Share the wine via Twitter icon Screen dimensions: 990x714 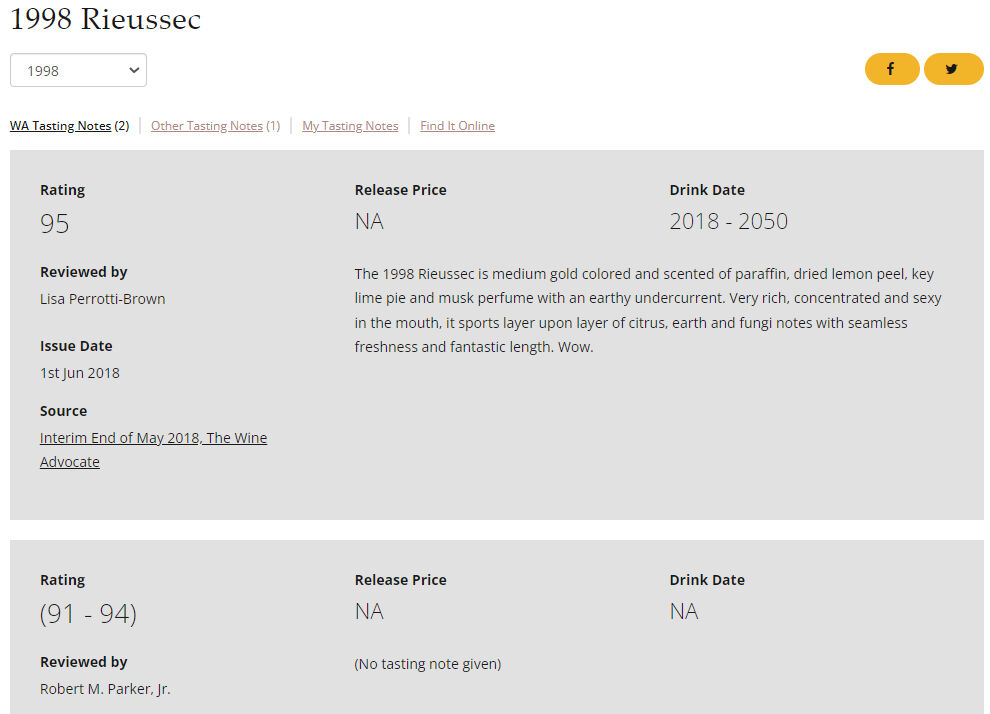(953, 69)
